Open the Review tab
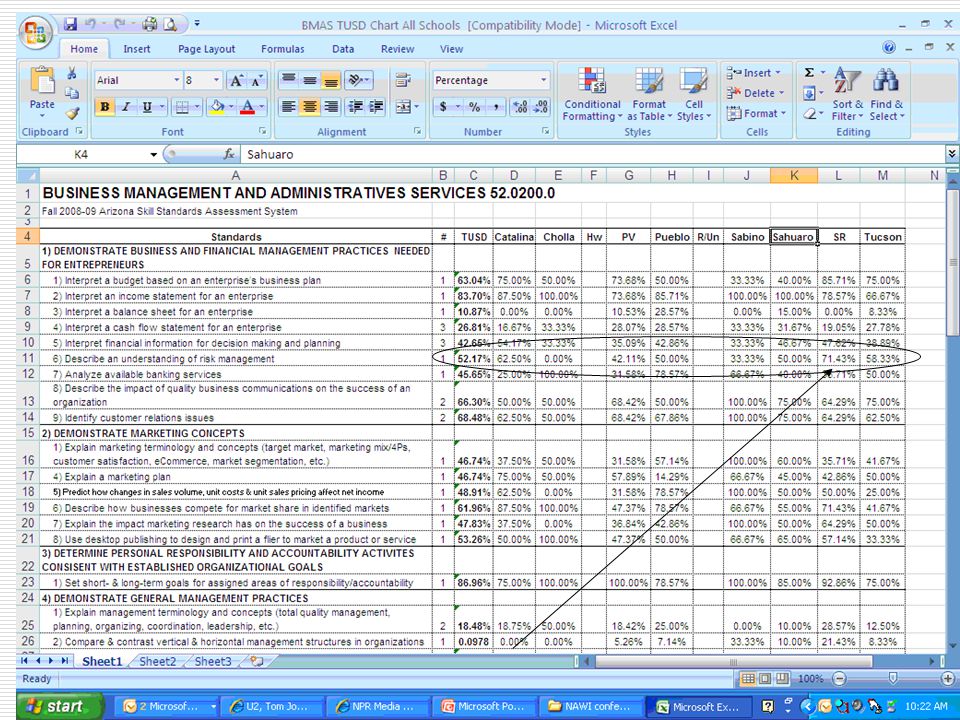Viewport: 960px width, 720px height. tap(397, 49)
